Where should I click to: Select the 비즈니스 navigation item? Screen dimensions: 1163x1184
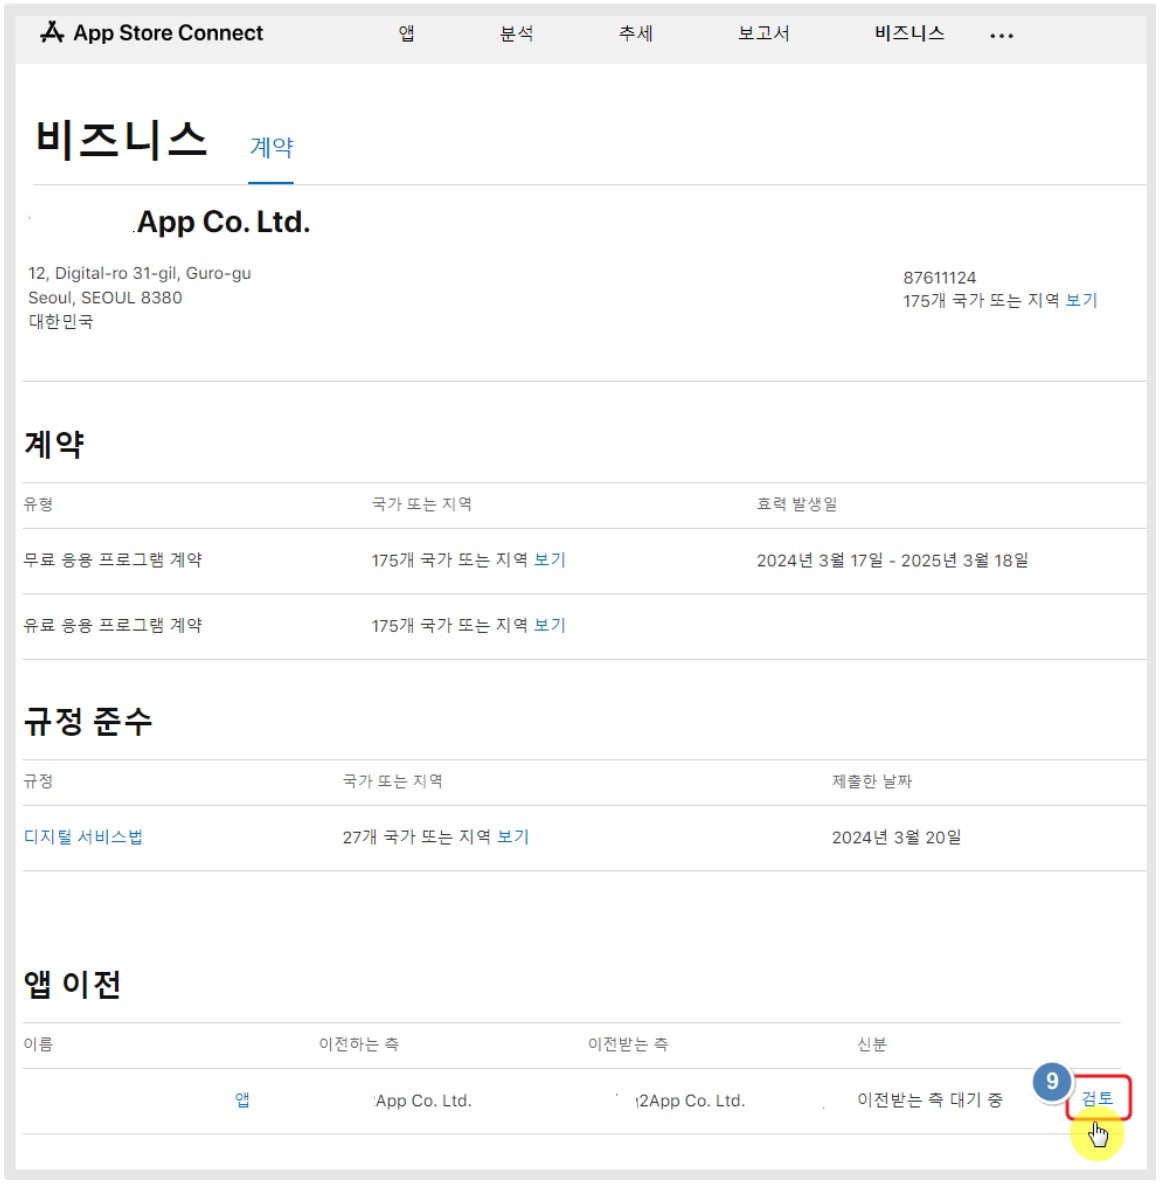pos(909,33)
